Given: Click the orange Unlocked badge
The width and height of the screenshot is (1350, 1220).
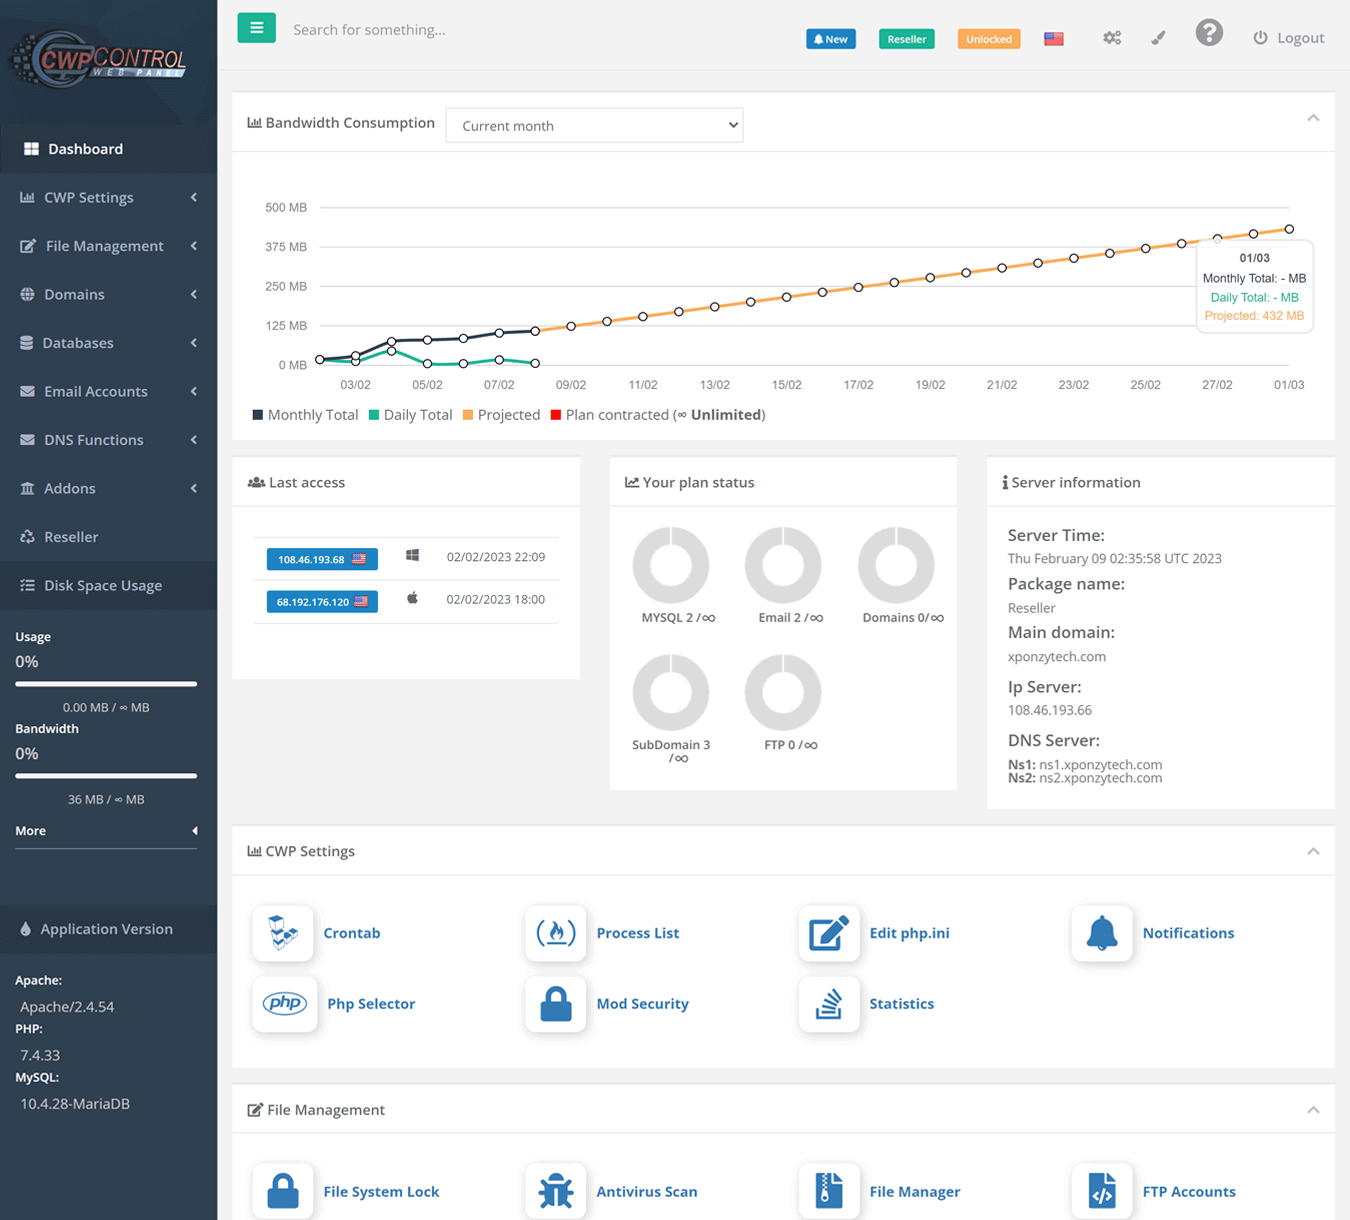Looking at the screenshot, I should click(988, 39).
